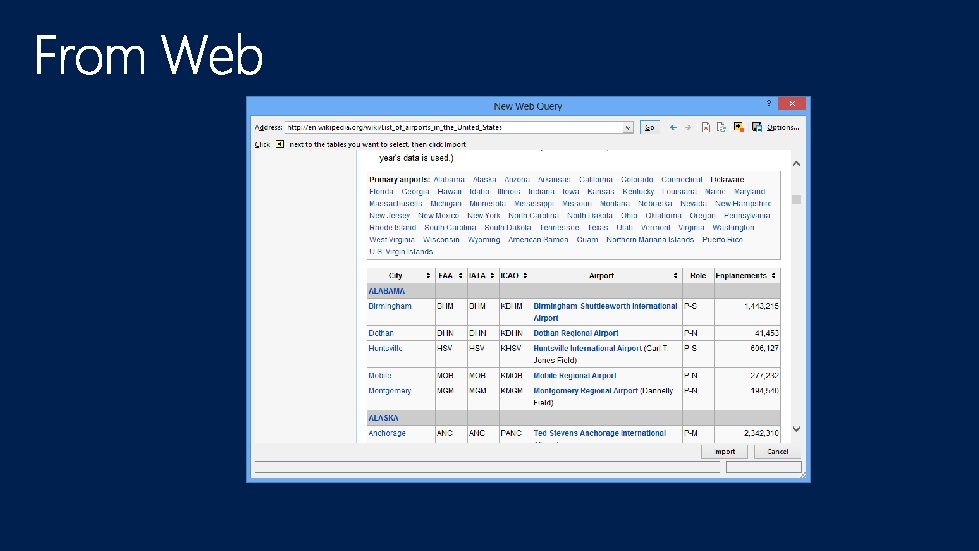Open the California link in Primary airports
Viewport: 979px width, 551px height.
(596, 180)
